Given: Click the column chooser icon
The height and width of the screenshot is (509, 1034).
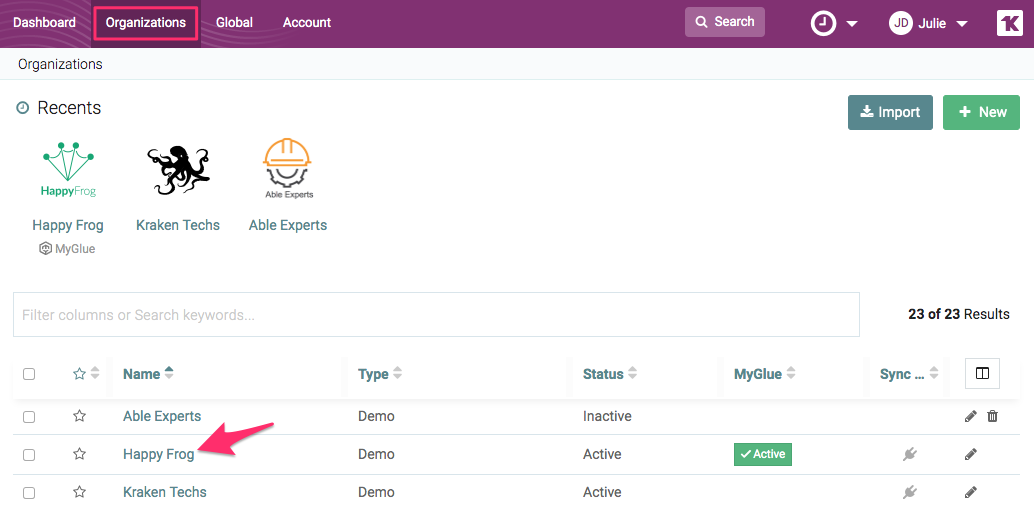Looking at the screenshot, I should pyautogui.click(x=982, y=373).
